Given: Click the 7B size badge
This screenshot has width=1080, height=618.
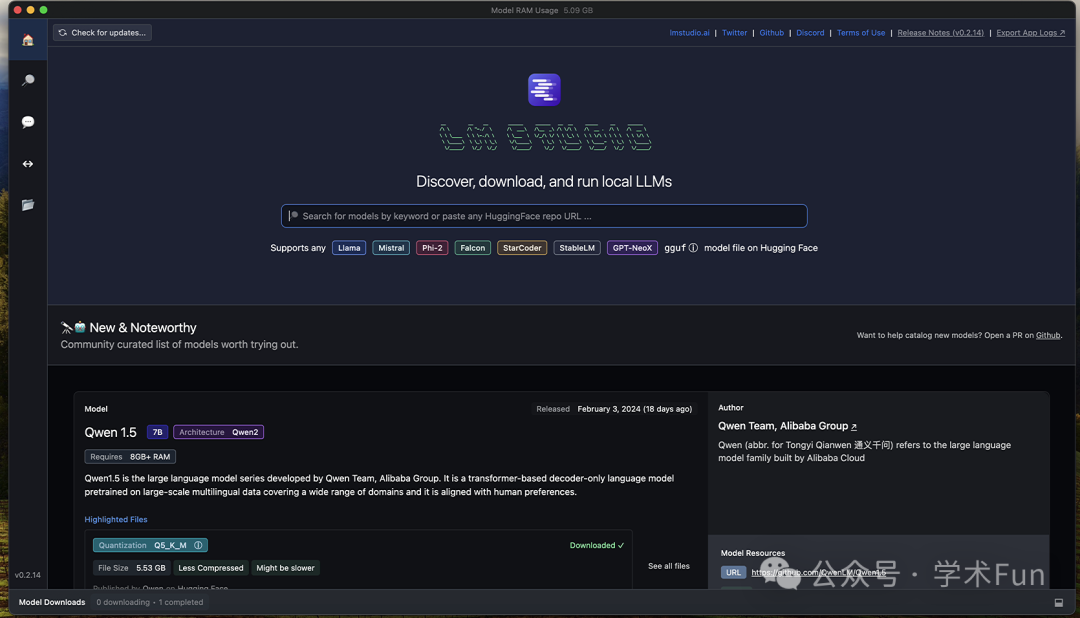Looking at the screenshot, I should click(157, 432).
